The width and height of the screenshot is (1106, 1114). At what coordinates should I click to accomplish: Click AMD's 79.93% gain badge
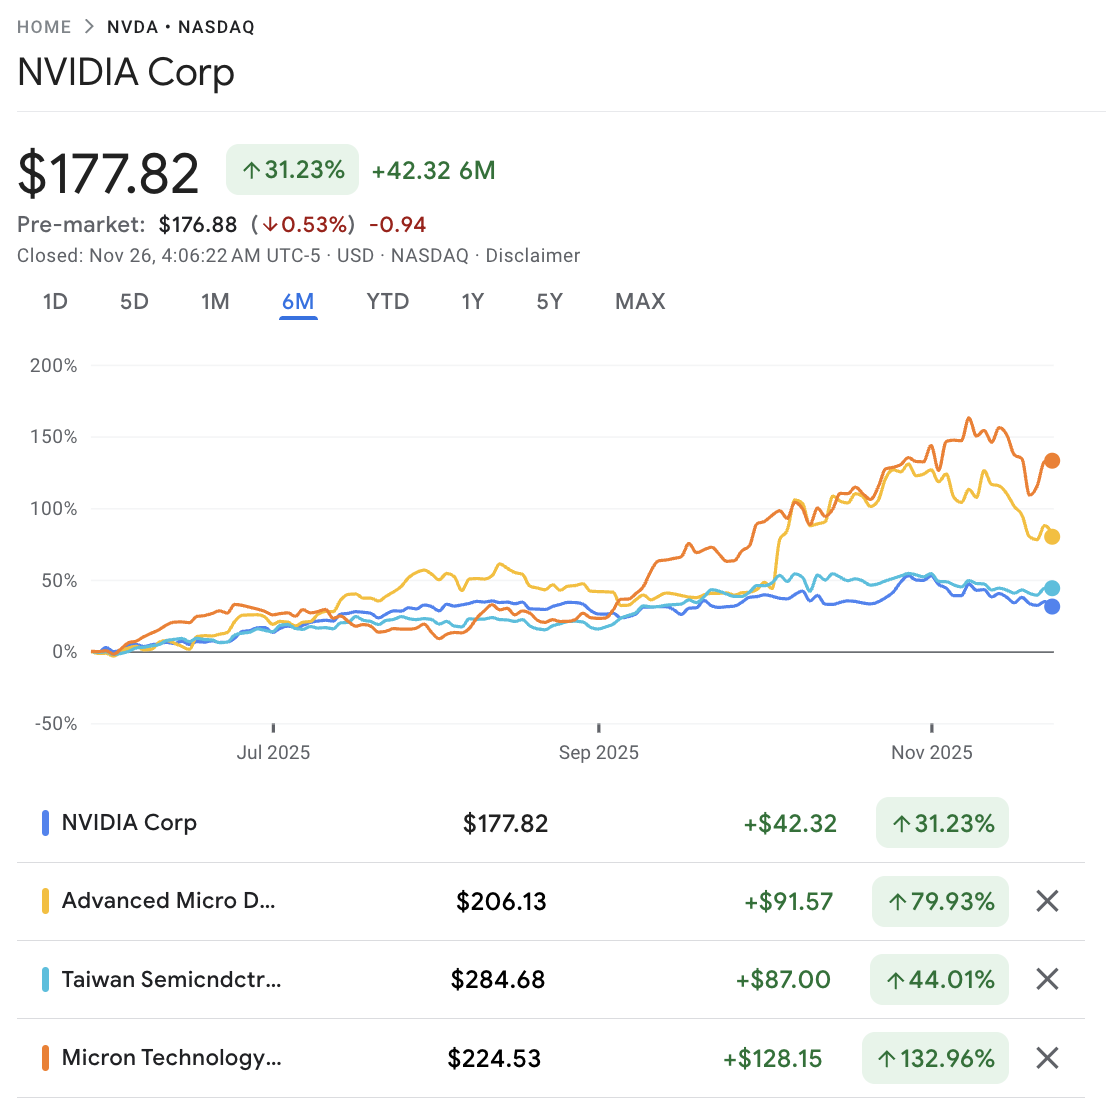click(939, 901)
